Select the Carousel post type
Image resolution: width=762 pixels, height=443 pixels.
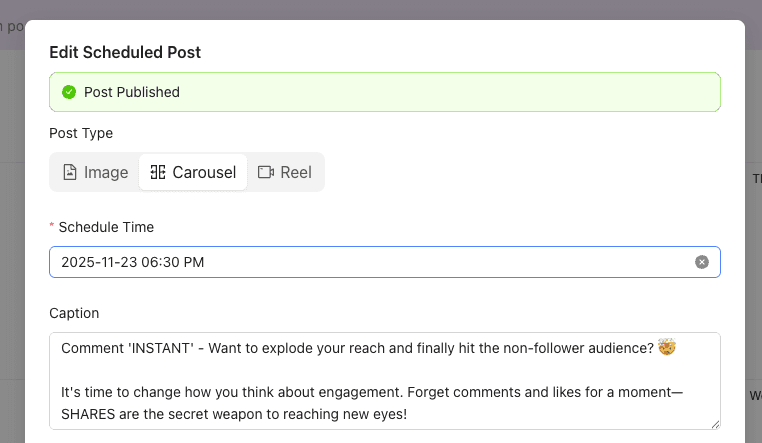click(x=193, y=172)
